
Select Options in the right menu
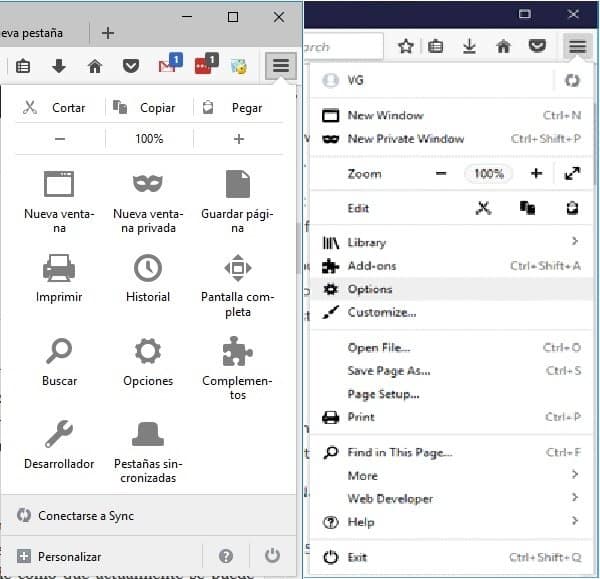point(370,289)
